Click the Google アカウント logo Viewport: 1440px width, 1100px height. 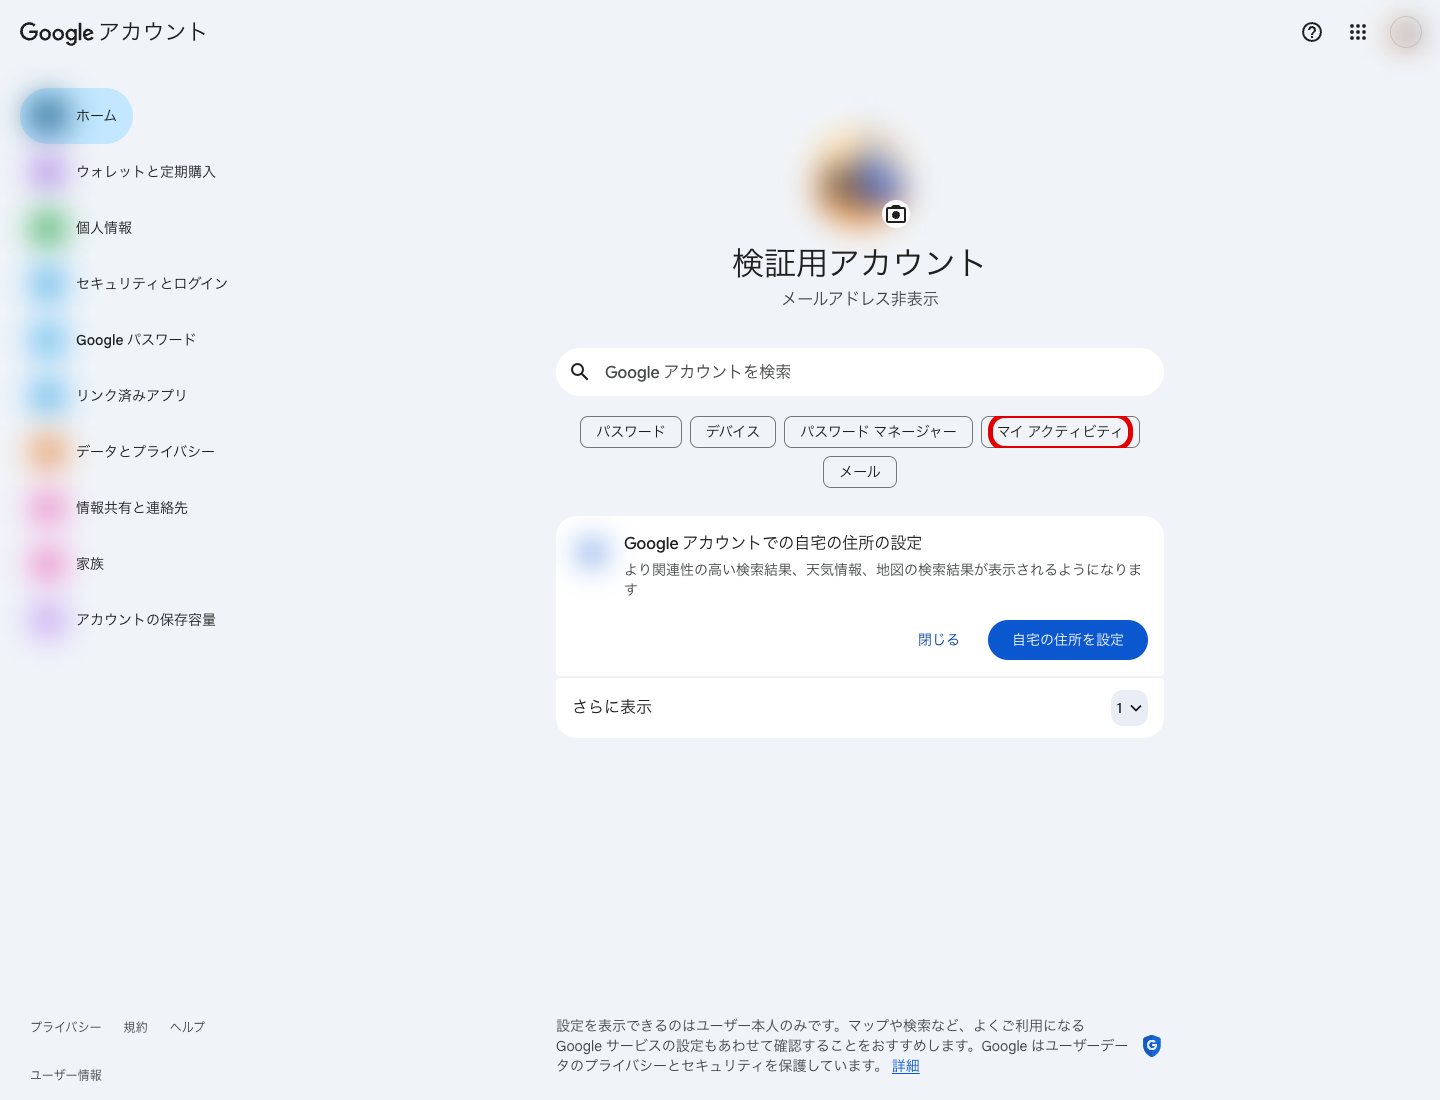click(x=113, y=32)
